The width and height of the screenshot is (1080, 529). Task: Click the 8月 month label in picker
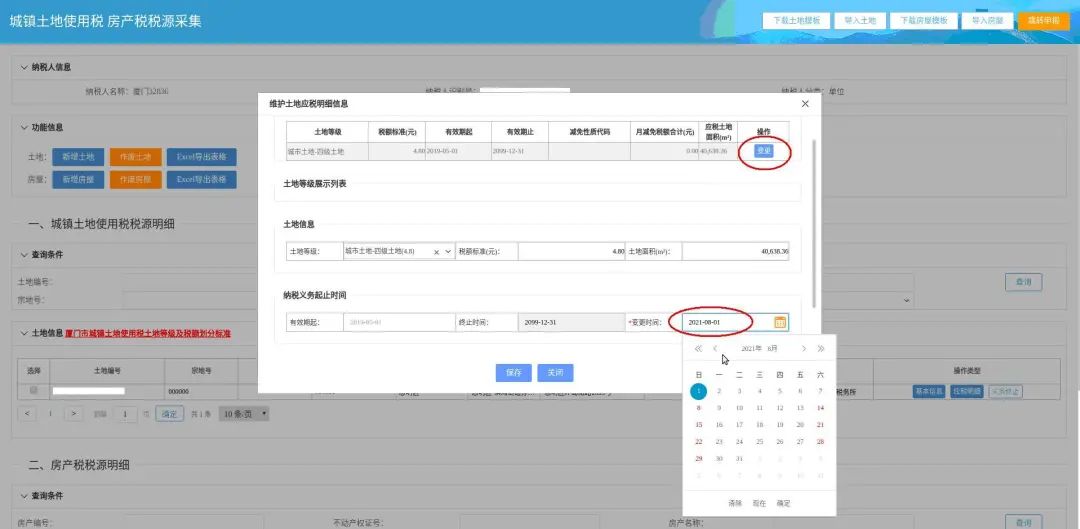[773, 349]
